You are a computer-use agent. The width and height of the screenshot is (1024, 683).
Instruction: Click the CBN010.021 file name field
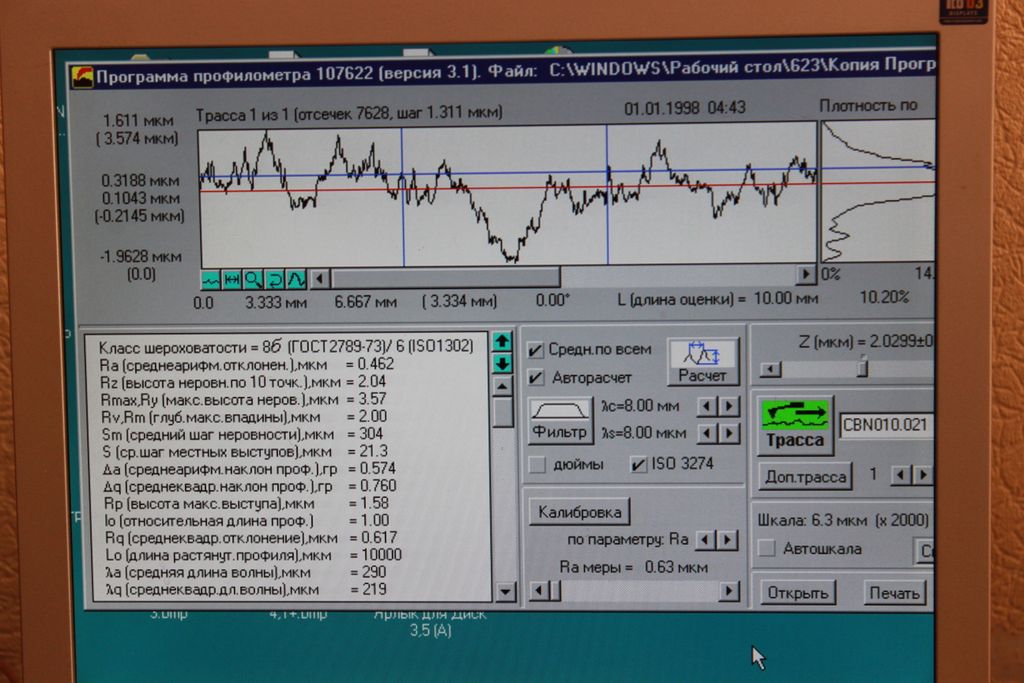(886, 425)
